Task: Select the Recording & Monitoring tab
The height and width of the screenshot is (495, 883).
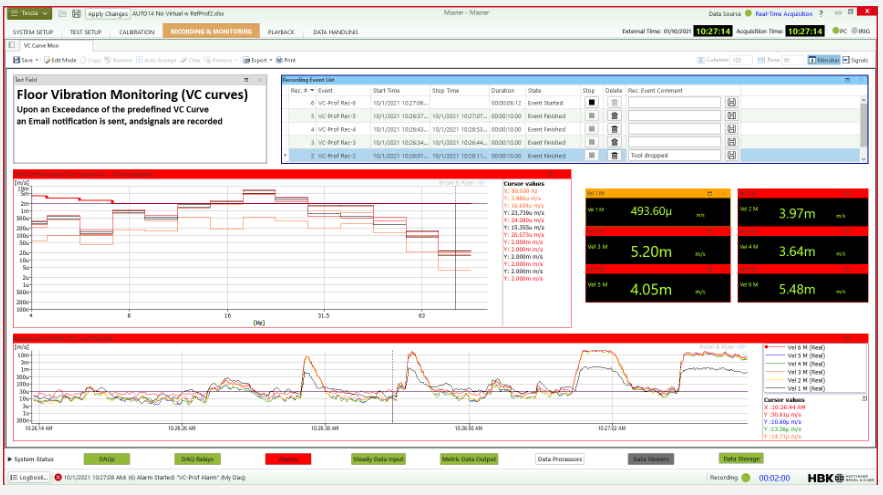Action: [x=211, y=32]
